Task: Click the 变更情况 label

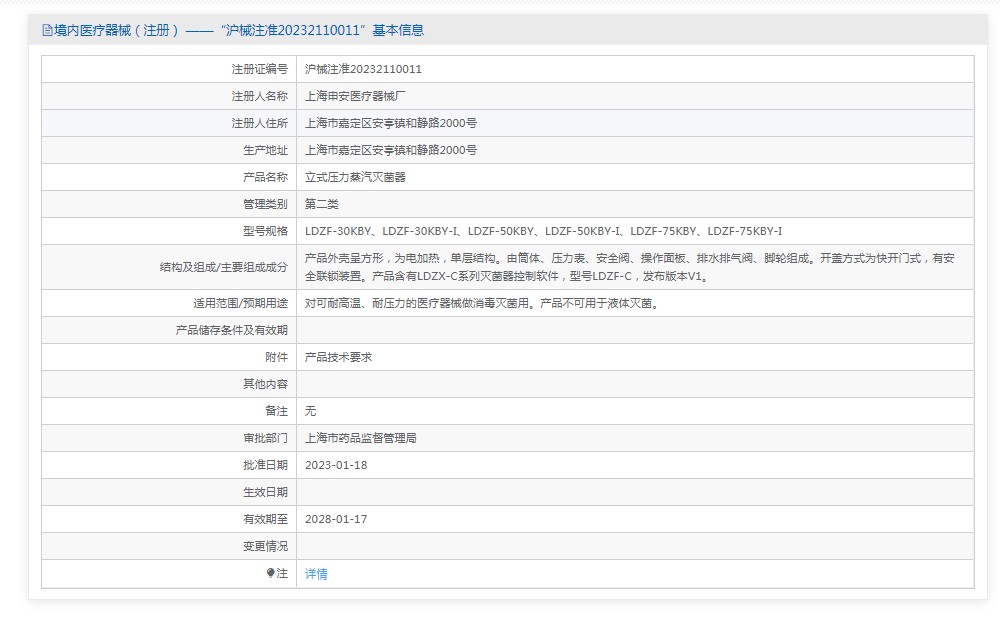Action: [265, 546]
